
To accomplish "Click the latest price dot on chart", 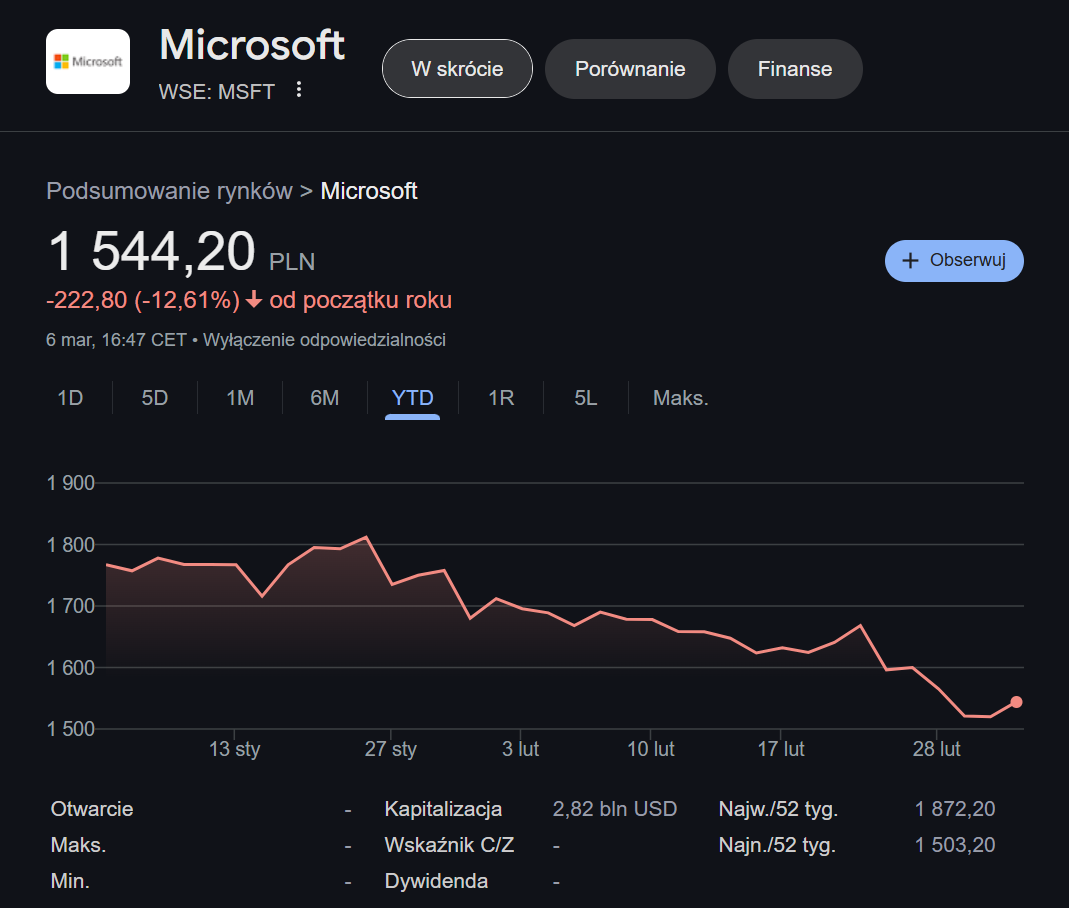I will pyautogui.click(x=1016, y=702).
